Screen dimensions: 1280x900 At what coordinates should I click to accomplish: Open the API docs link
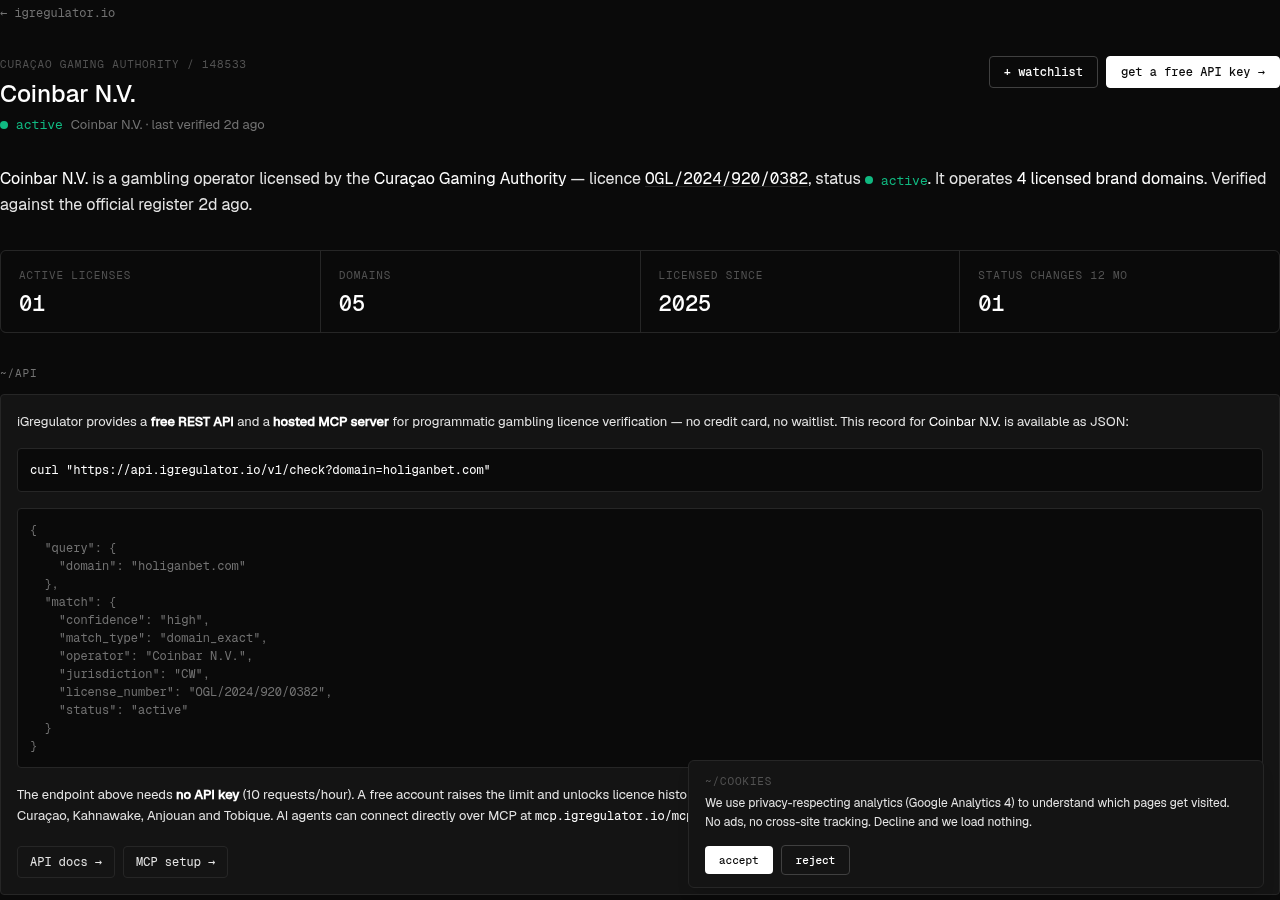66,862
